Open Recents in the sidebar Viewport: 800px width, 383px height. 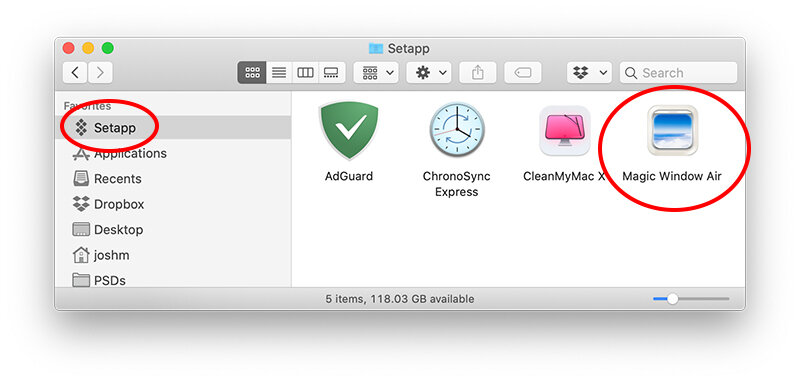point(173,178)
